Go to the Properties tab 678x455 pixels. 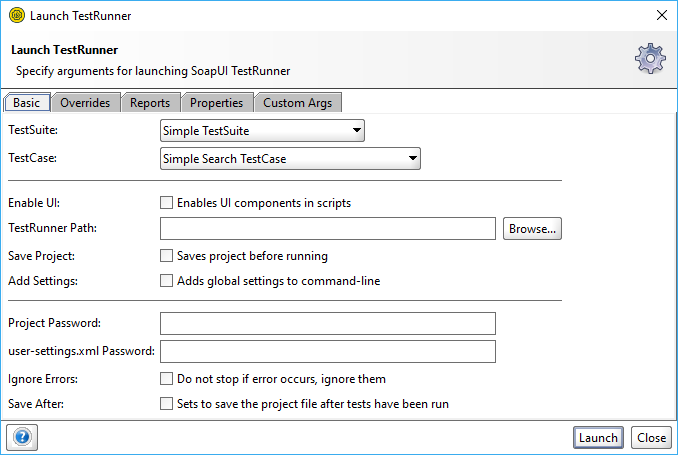pos(217,103)
